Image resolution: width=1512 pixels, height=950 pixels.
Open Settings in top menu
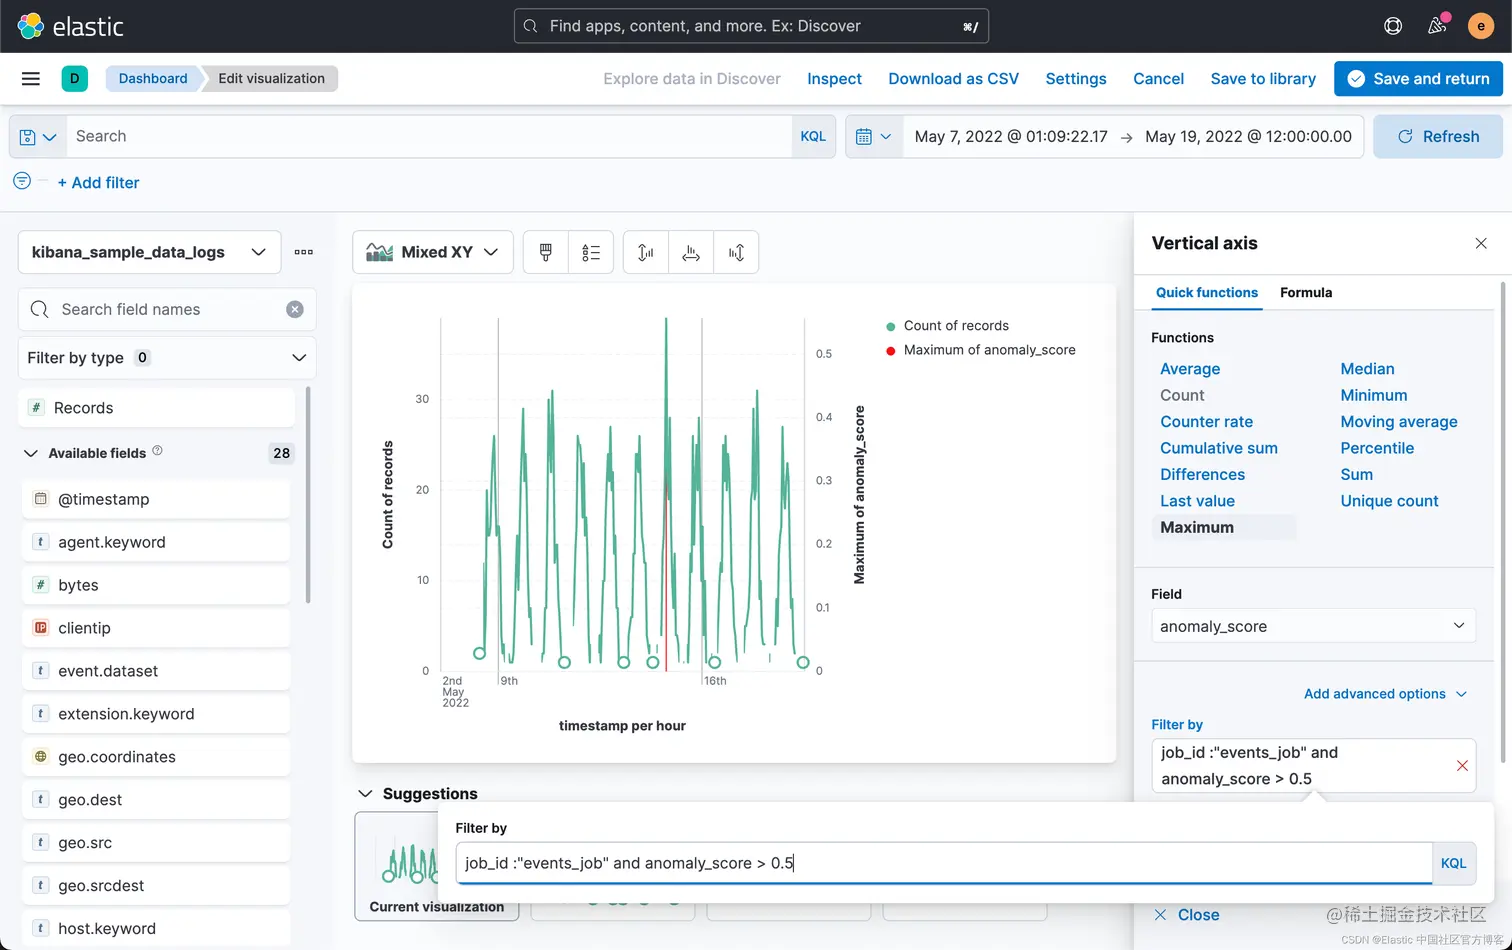pyautogui.click(x=1076, y=78)
